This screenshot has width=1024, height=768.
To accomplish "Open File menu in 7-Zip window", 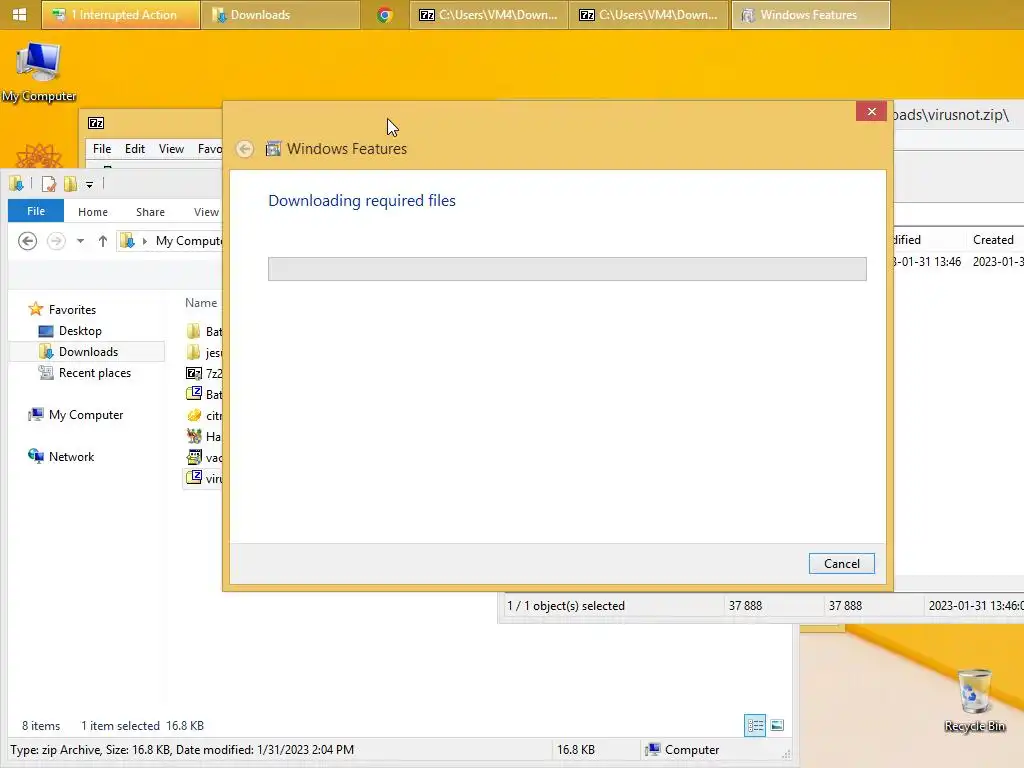I will coord(102,149).
